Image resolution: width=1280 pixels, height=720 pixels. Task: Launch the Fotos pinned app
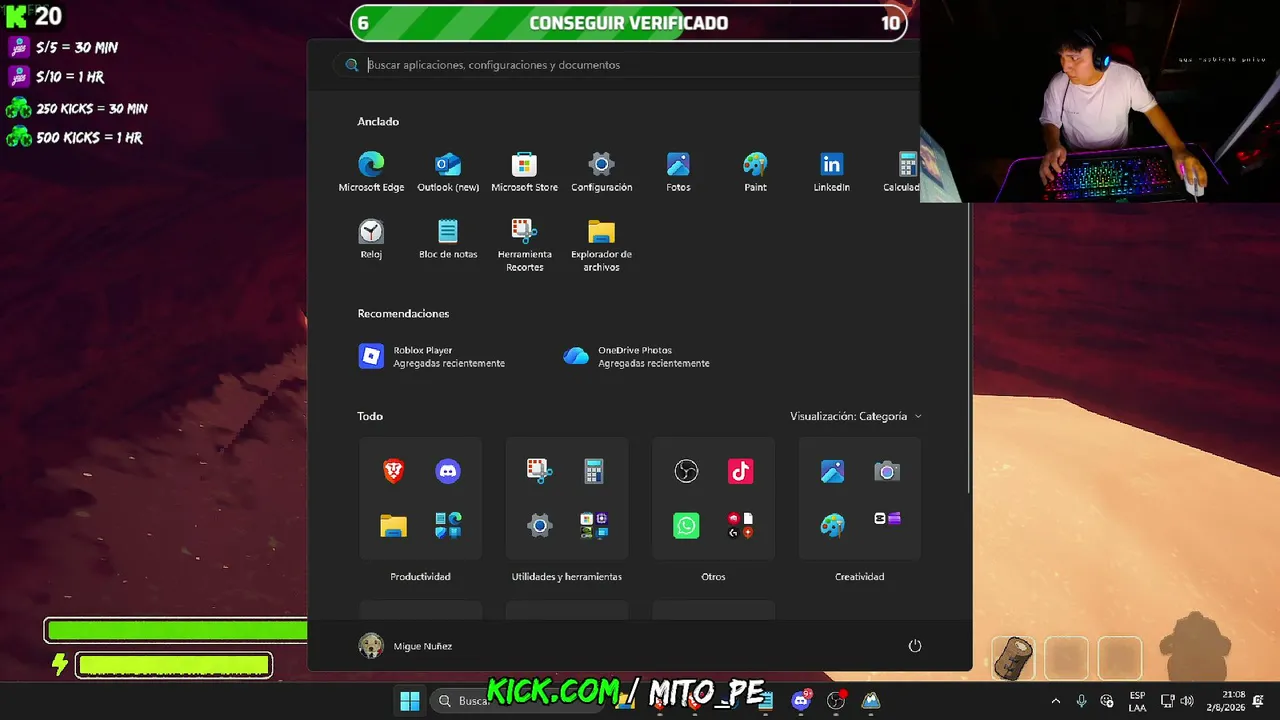tap(678, 171)
